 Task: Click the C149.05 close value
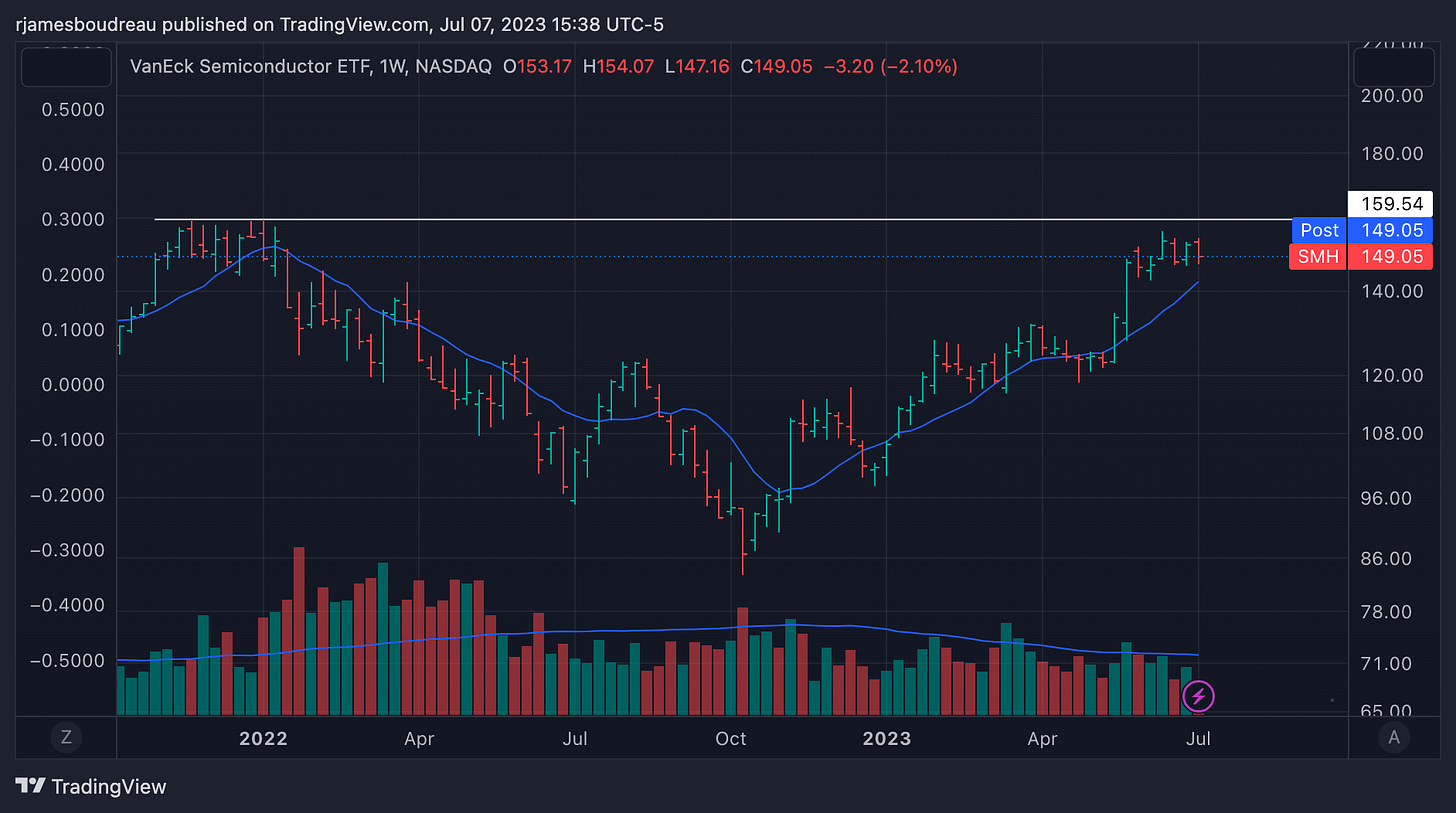tap(776, 67)
